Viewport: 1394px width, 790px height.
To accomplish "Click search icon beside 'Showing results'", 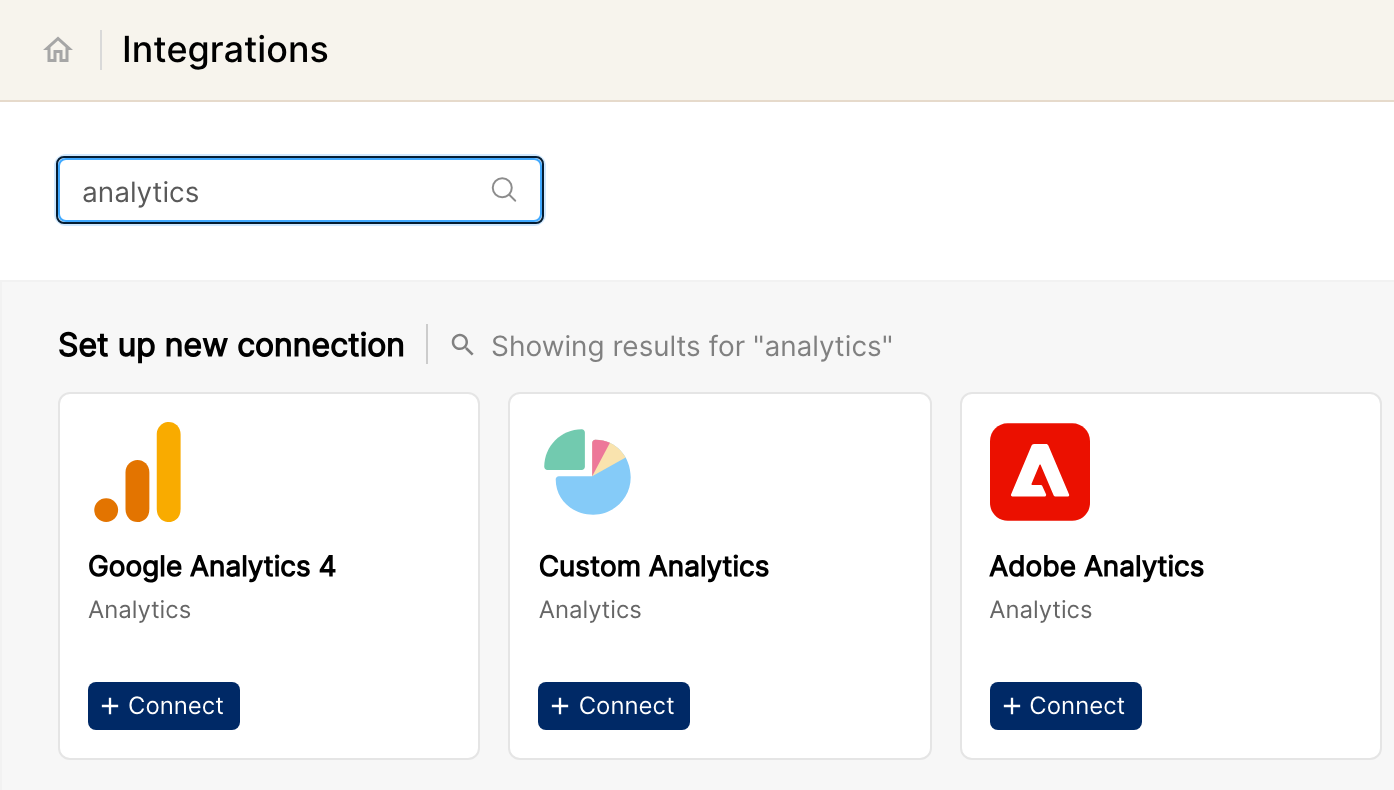I will 462,345.
